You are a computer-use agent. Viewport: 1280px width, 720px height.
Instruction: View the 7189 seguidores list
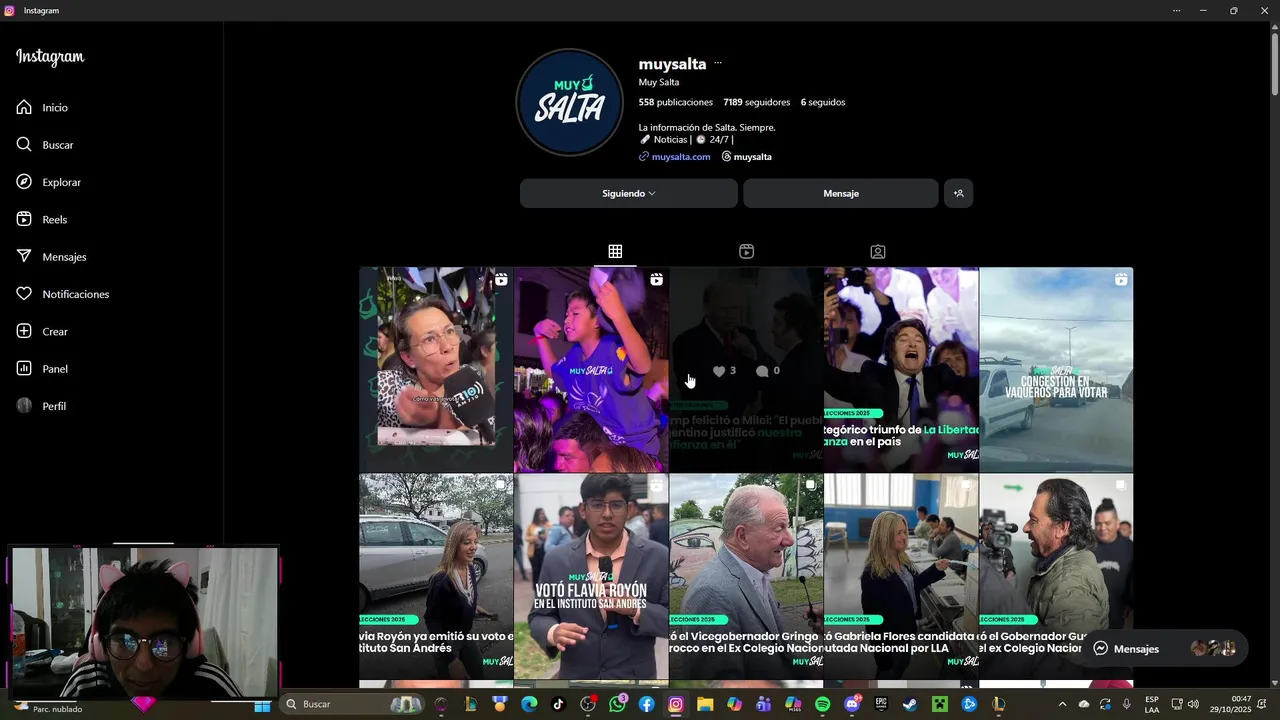[x=756, y=102]
